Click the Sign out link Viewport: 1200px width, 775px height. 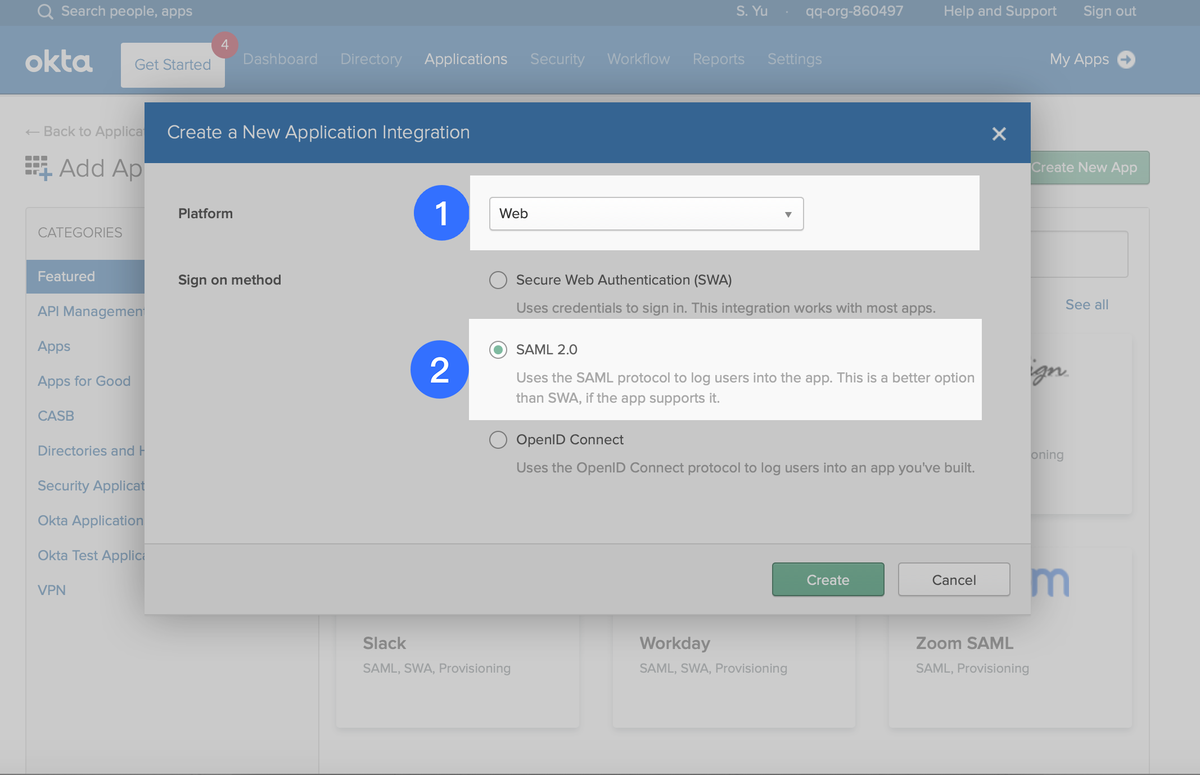(x=1109, y=11)
